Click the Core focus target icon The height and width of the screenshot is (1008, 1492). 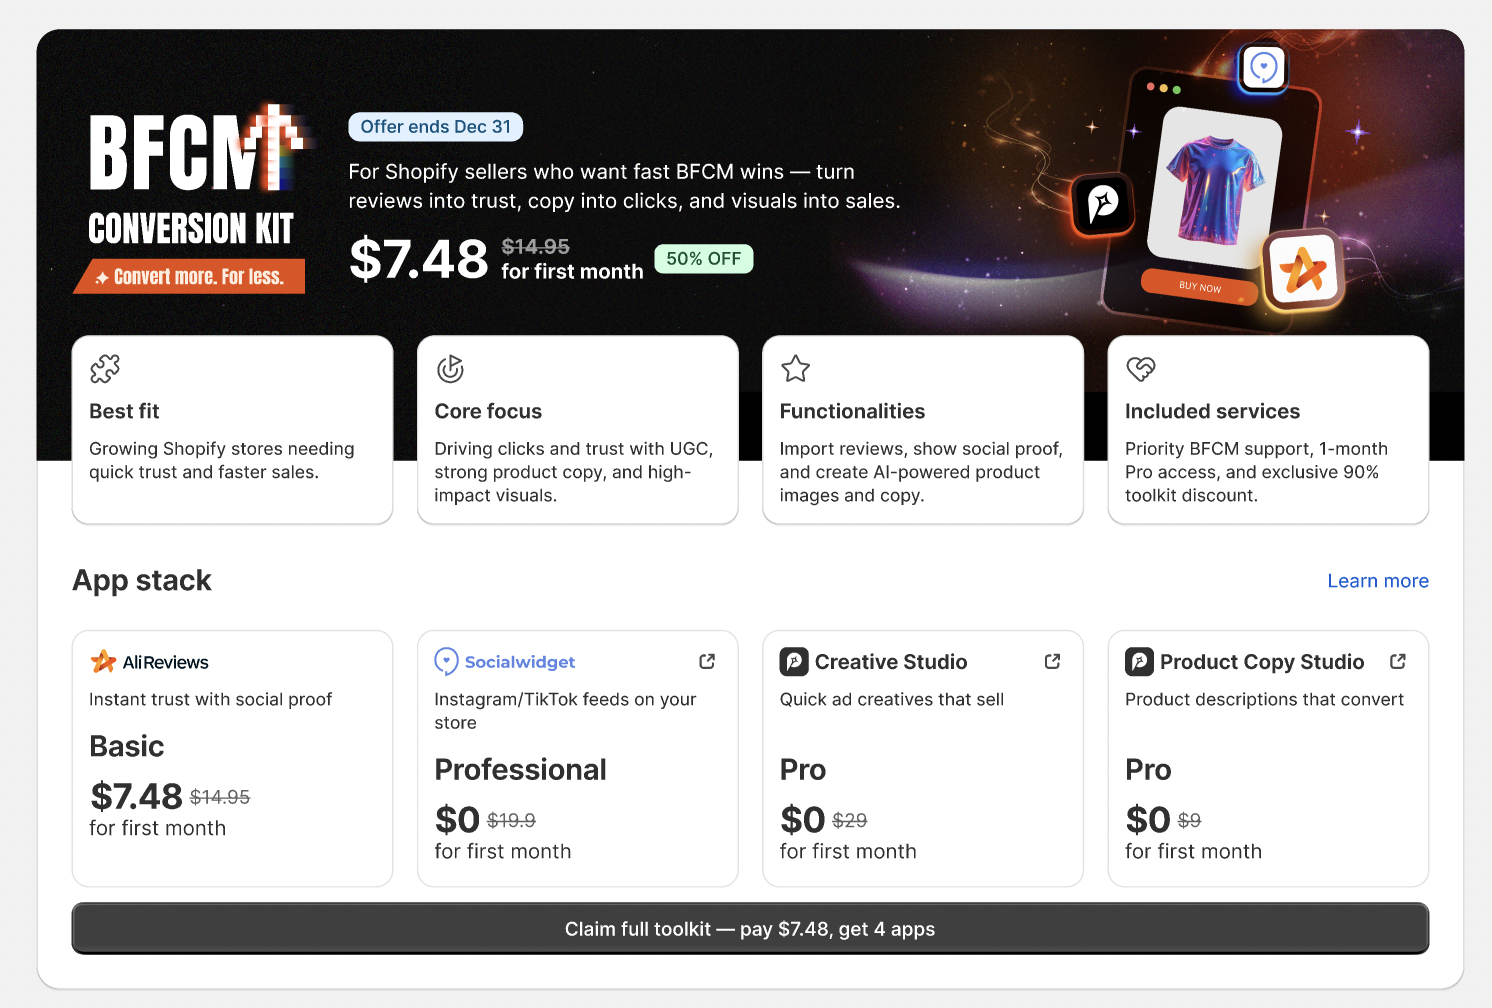coord(451,369)
